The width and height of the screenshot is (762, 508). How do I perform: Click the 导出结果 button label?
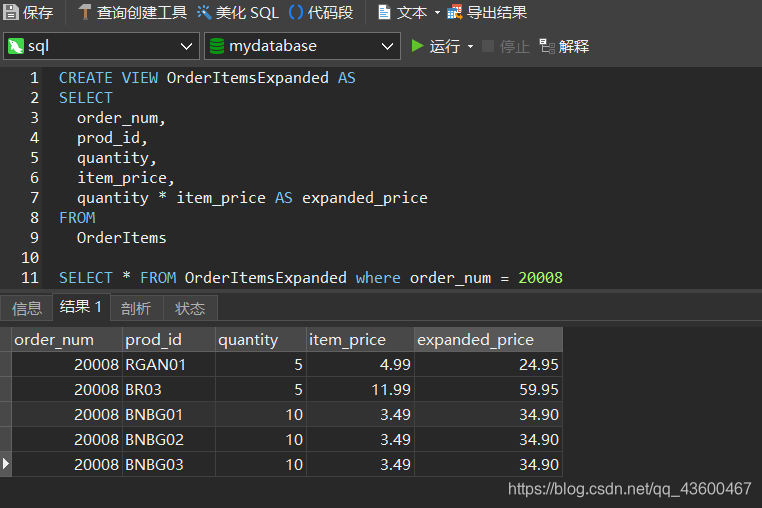[497, 13]
